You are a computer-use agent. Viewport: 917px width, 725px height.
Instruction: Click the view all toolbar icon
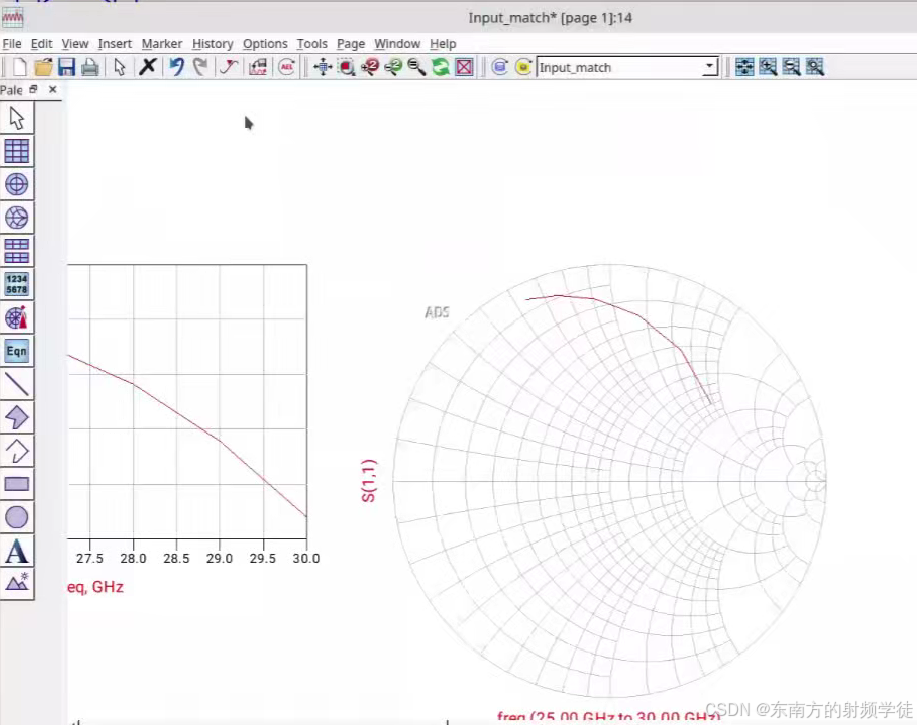coord(323,67)
